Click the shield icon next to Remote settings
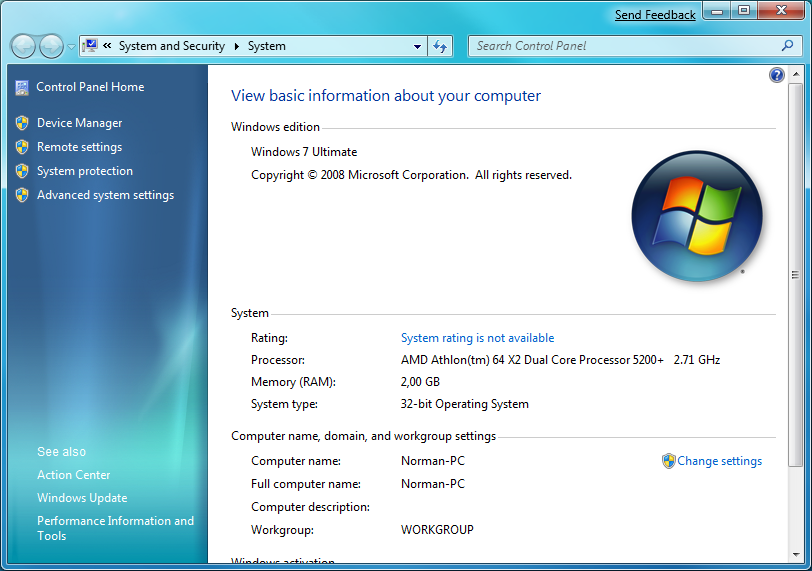The image size is (812, 571). (22, 147)
